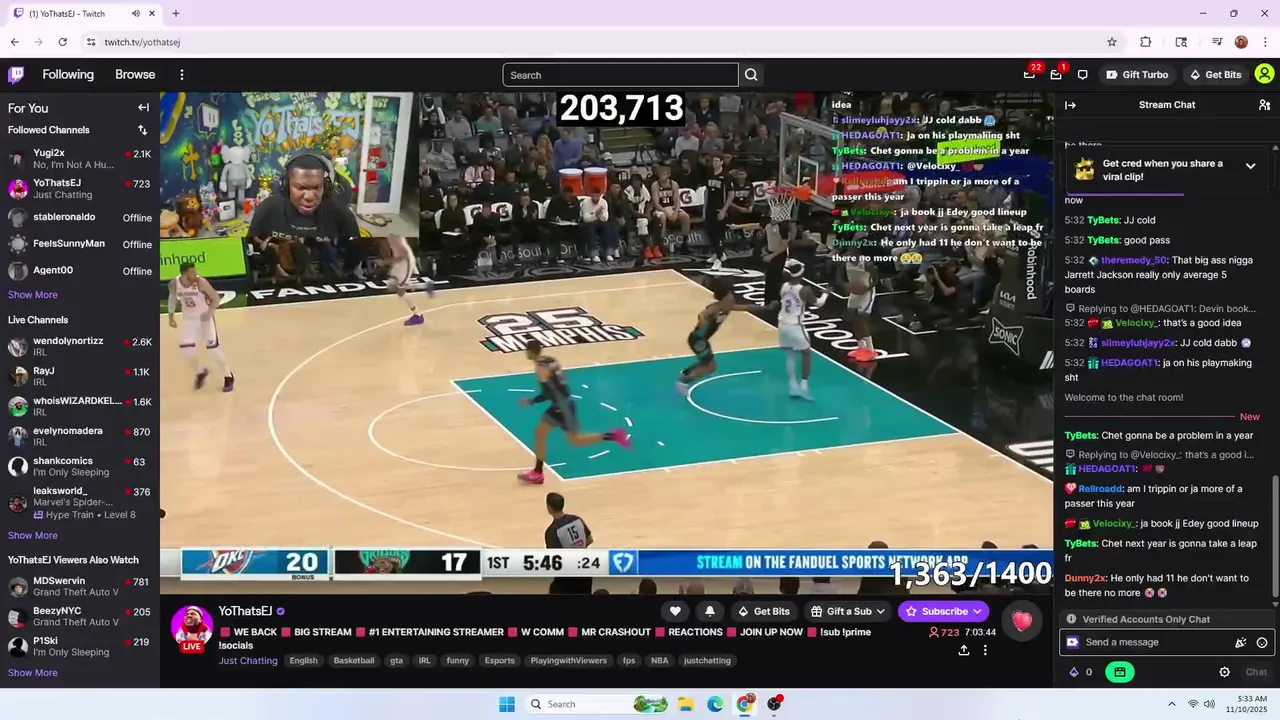Expand the viral clip cred banner
The width and height of the screenshot is (1280, 720).
pos(1250,167)
